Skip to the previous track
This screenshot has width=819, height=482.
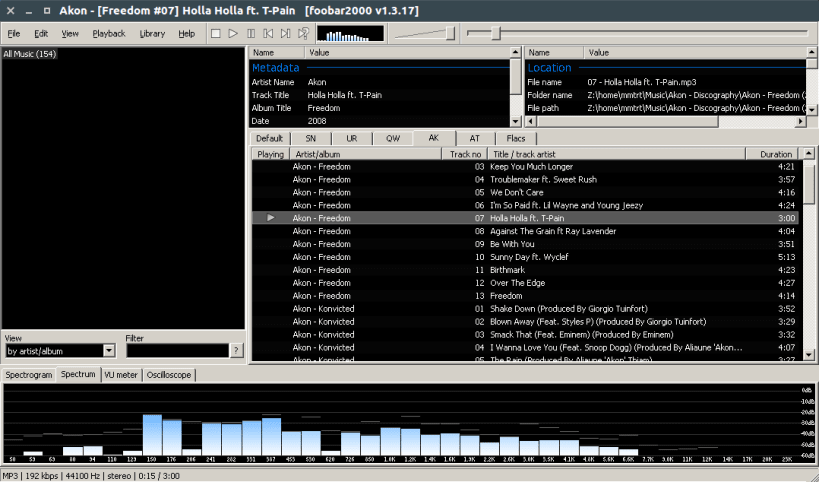268,33
